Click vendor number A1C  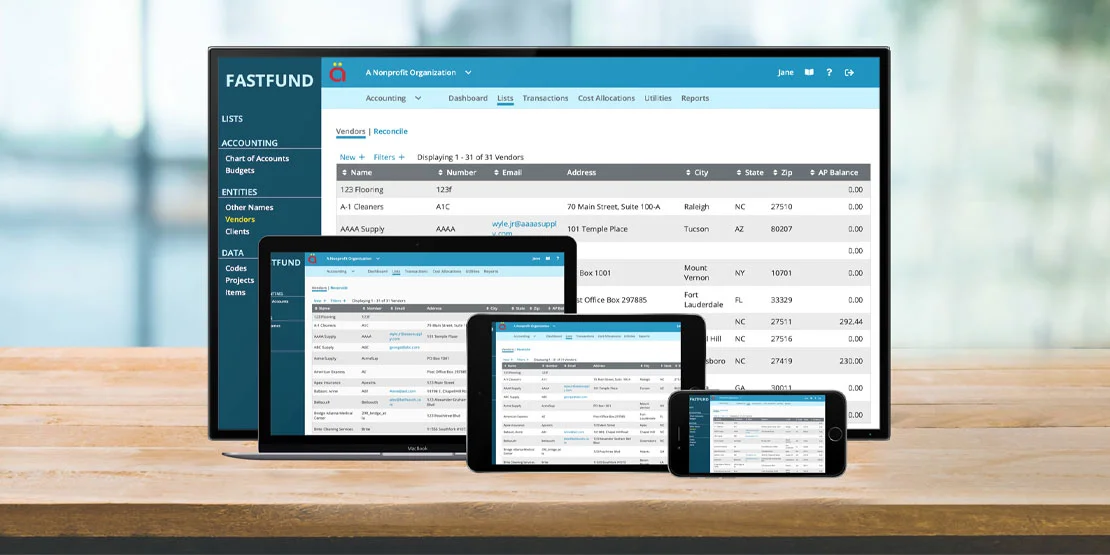click(x=443, y=207)
